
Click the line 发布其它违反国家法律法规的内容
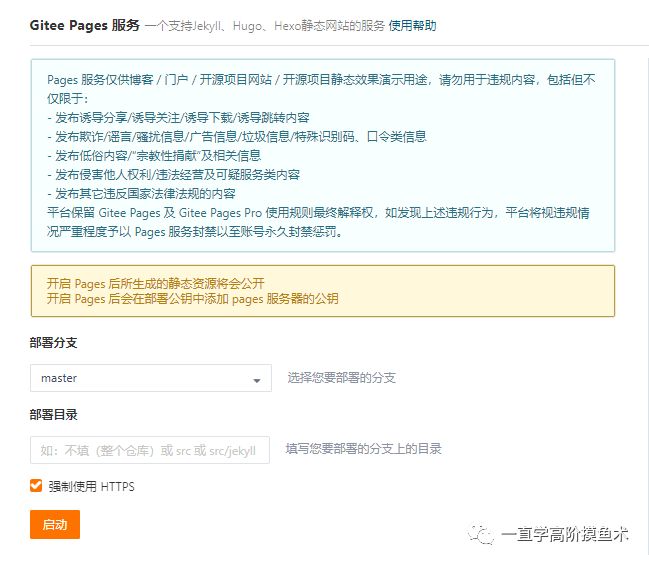pyautogui.click(x=142, y=193)
